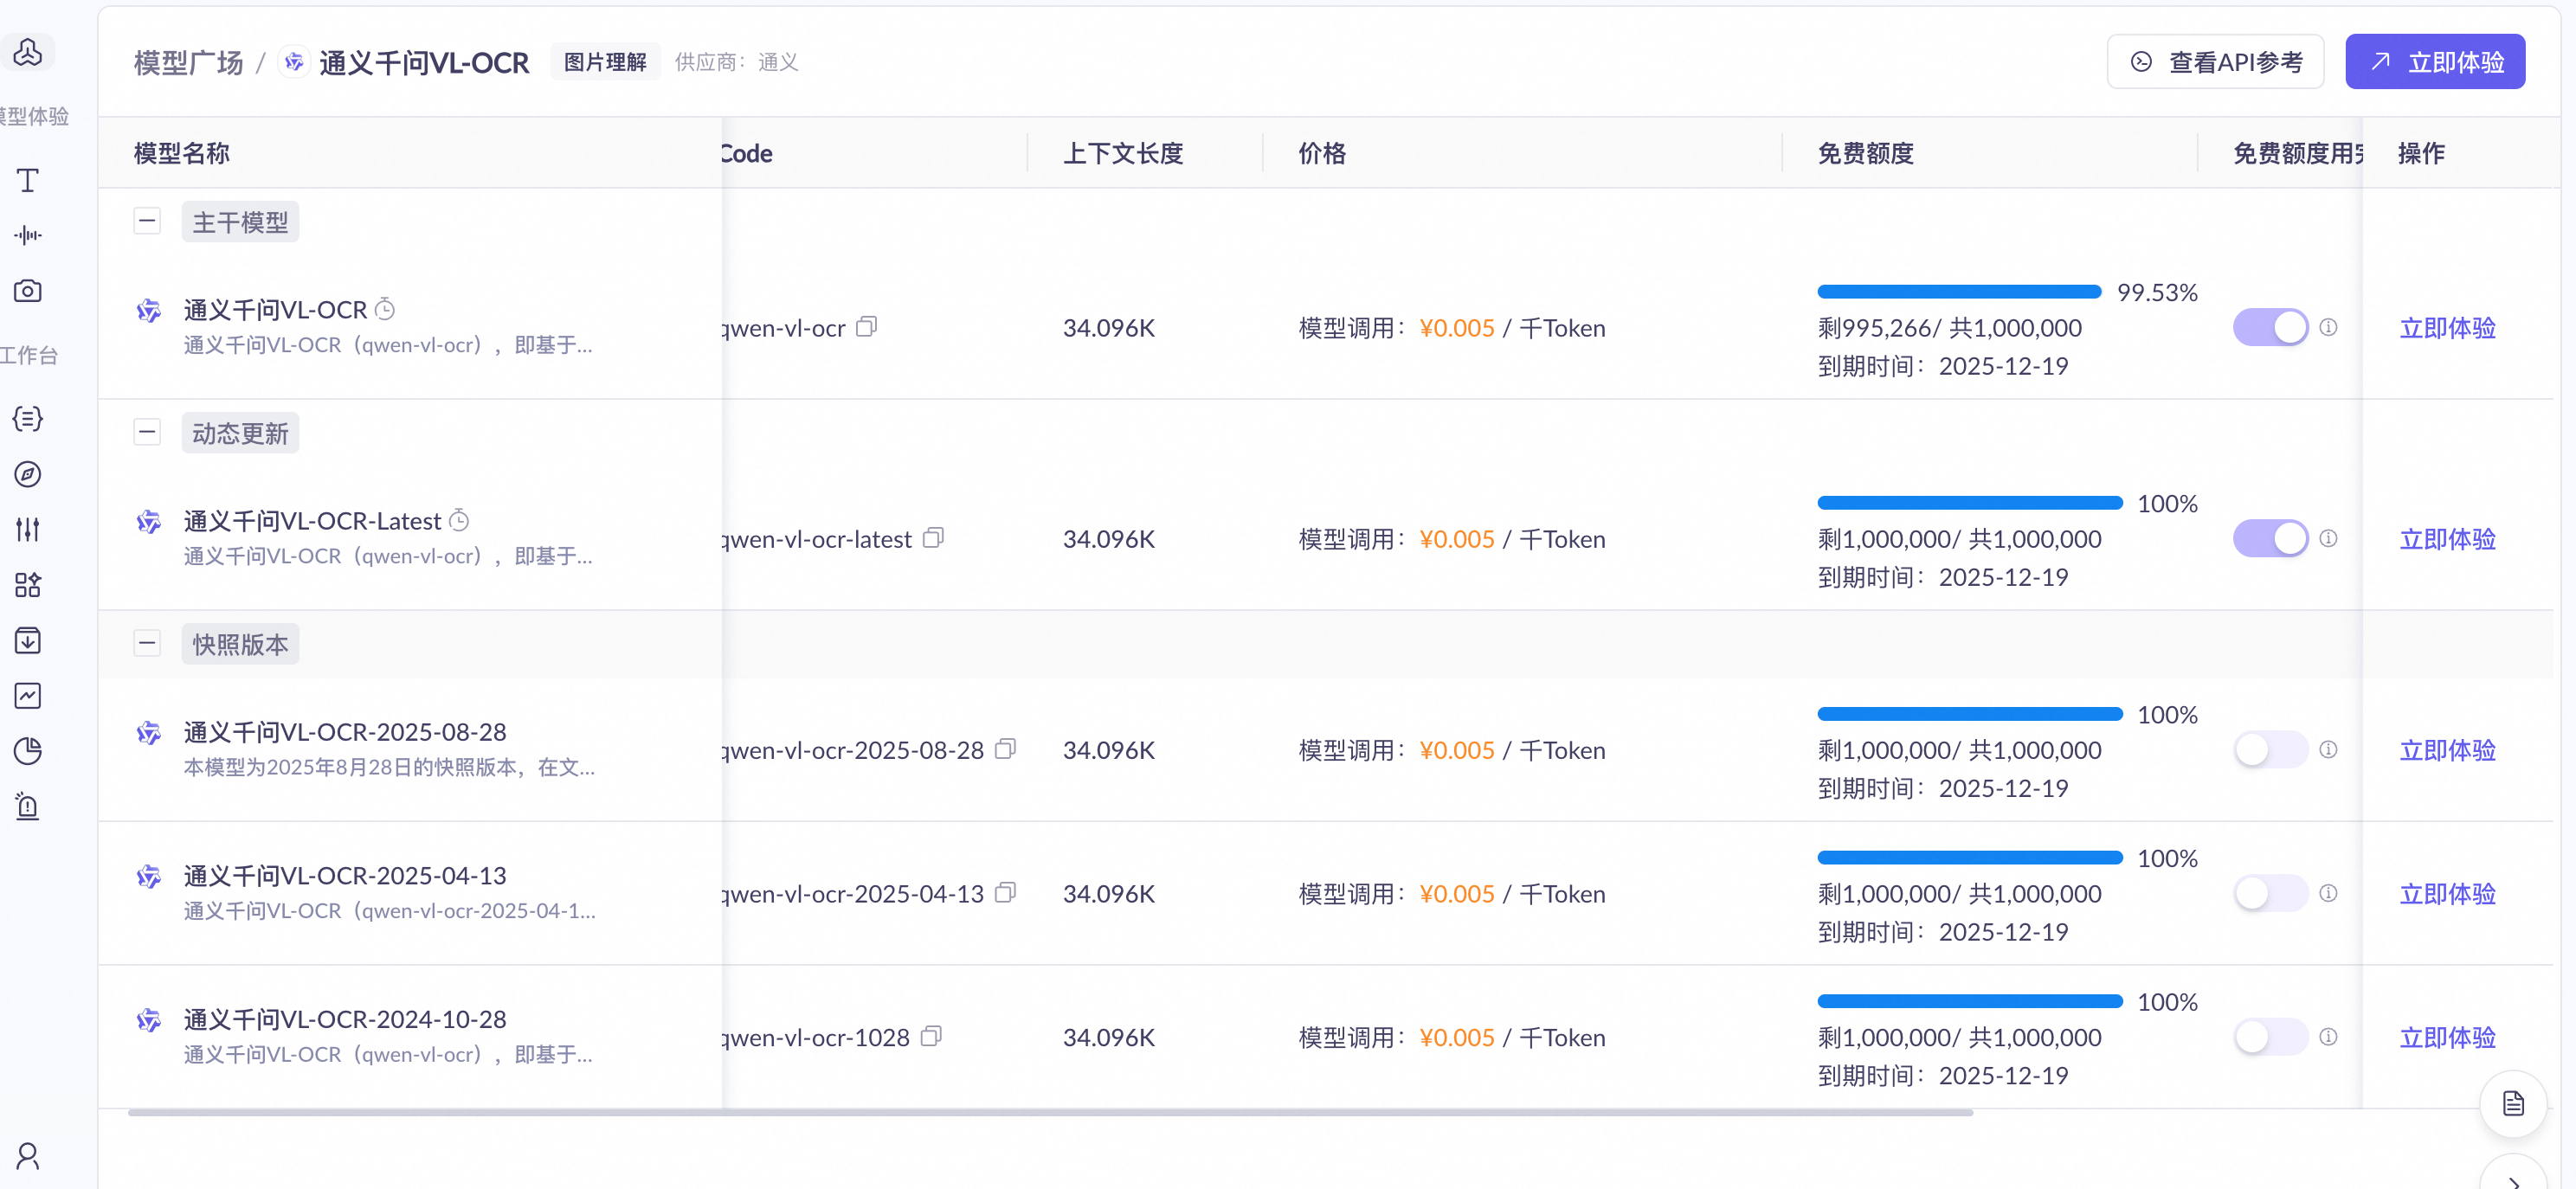Open the pie chart usage icon in sidebar
Screen dimensions: 2576x1189
point(28,751)
